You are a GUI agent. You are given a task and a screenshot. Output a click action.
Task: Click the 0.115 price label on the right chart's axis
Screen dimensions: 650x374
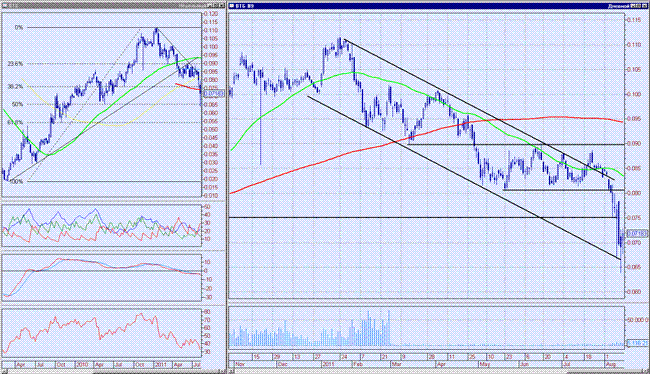(x=634, y=20)
